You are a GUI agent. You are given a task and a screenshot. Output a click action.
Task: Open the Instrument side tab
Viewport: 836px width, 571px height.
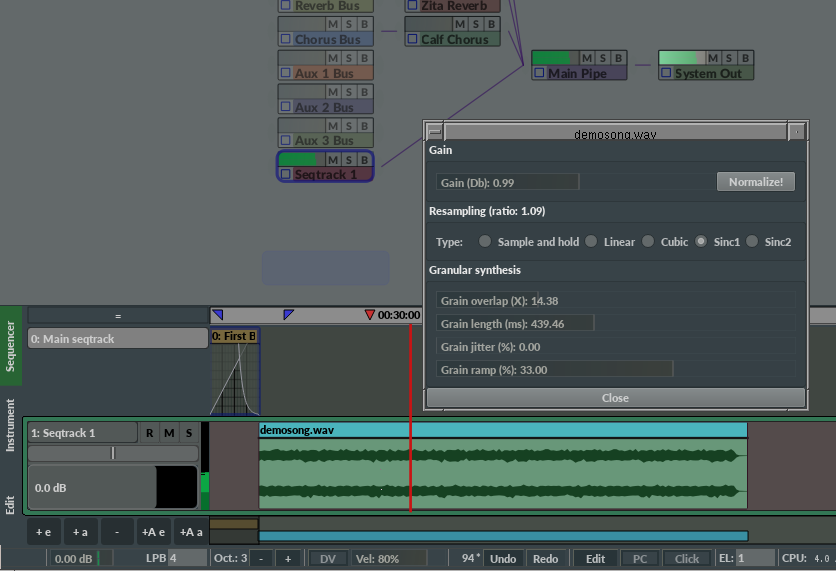(11, 425)
